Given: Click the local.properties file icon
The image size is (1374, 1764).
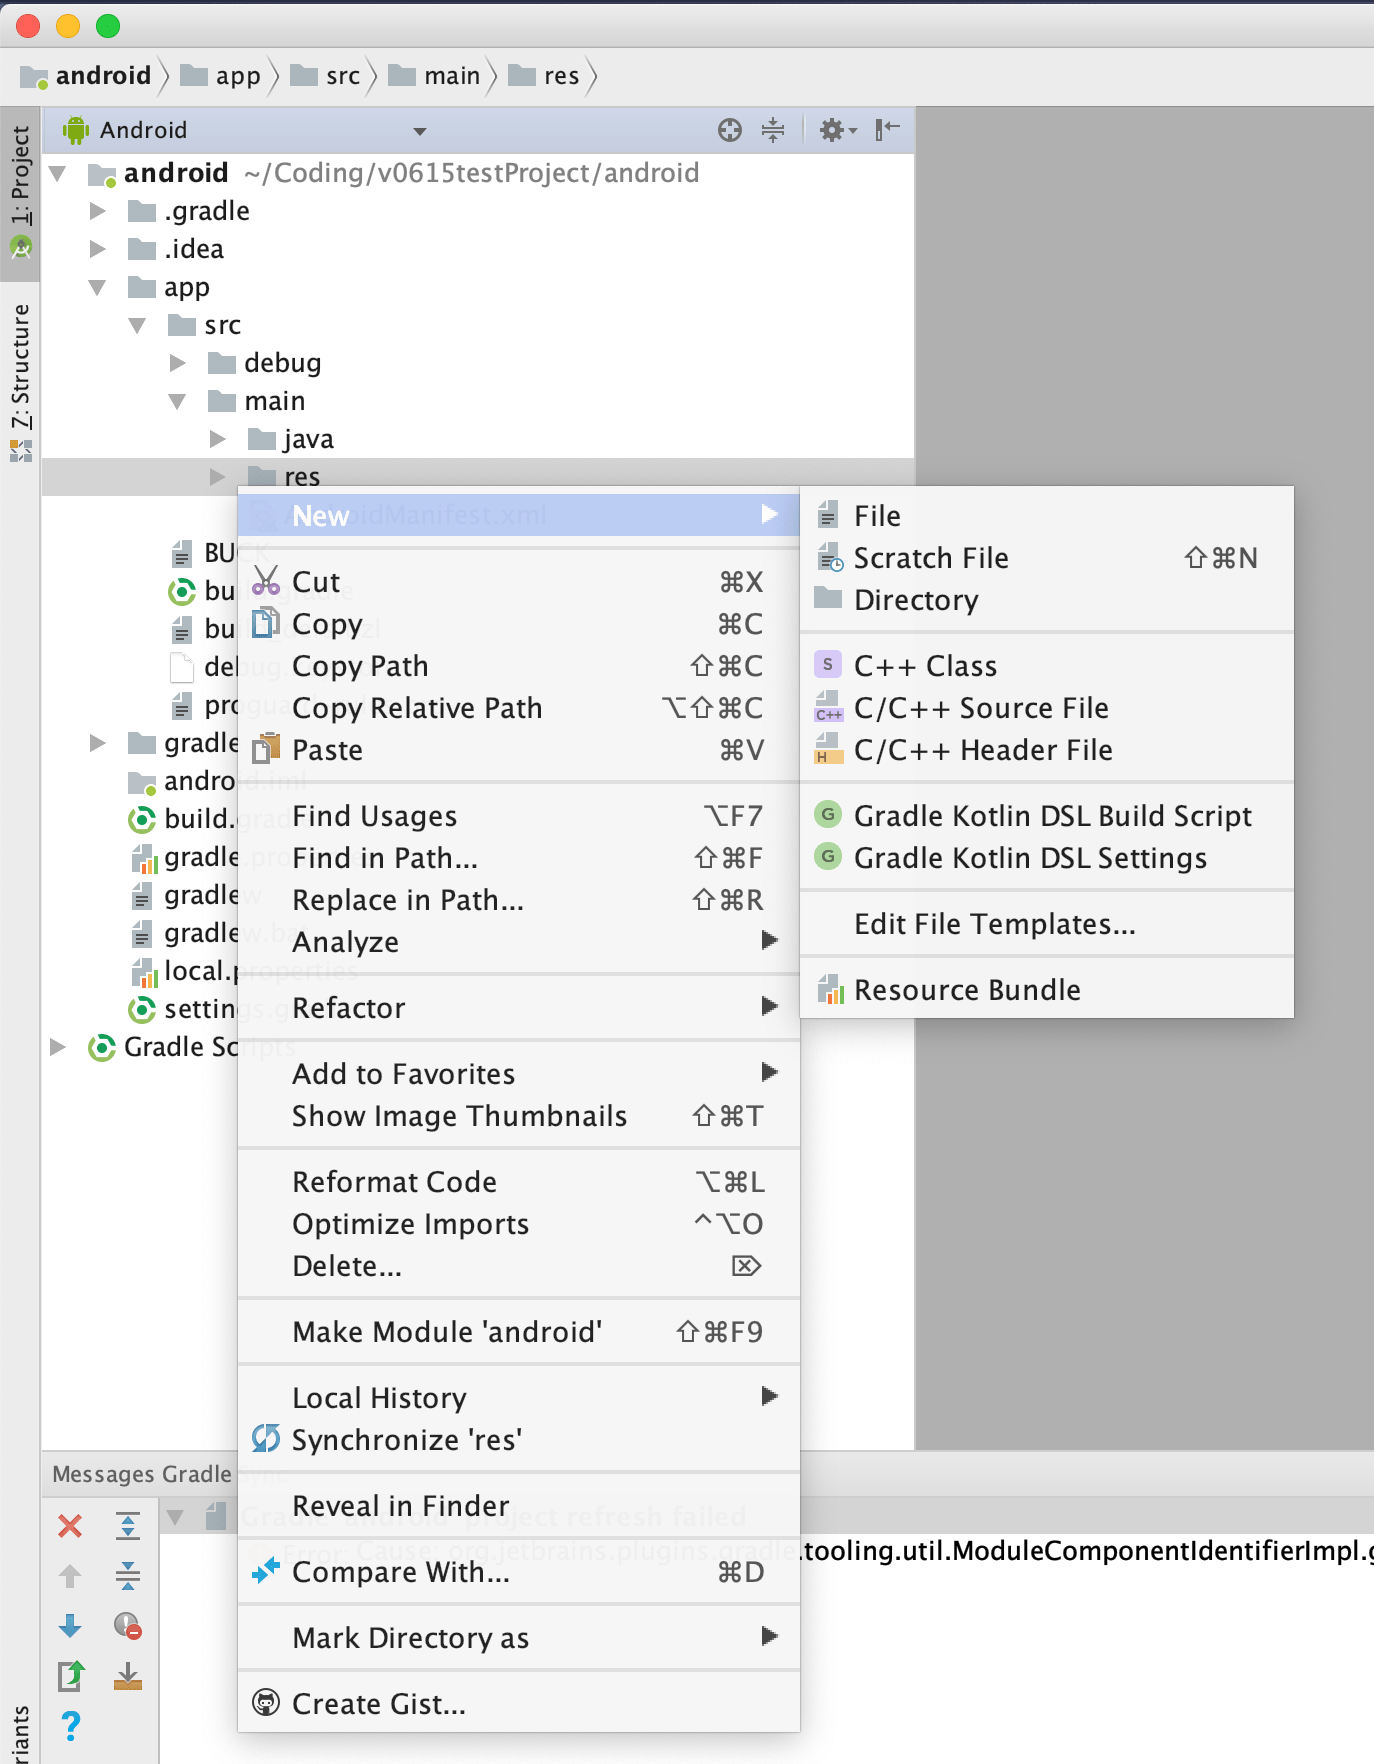Looking at the screenshot, I should 145,972.
